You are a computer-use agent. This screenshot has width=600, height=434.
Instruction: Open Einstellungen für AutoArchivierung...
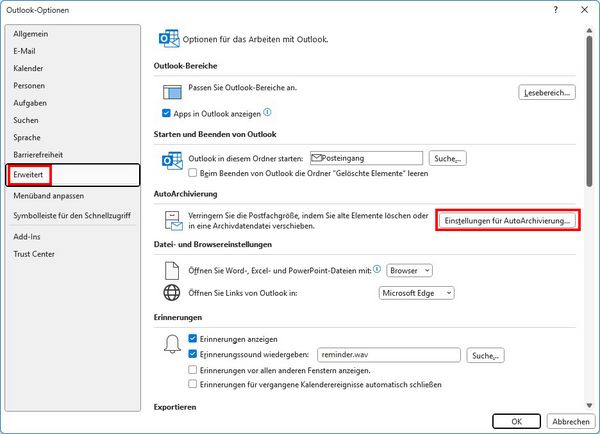(507, 220)
